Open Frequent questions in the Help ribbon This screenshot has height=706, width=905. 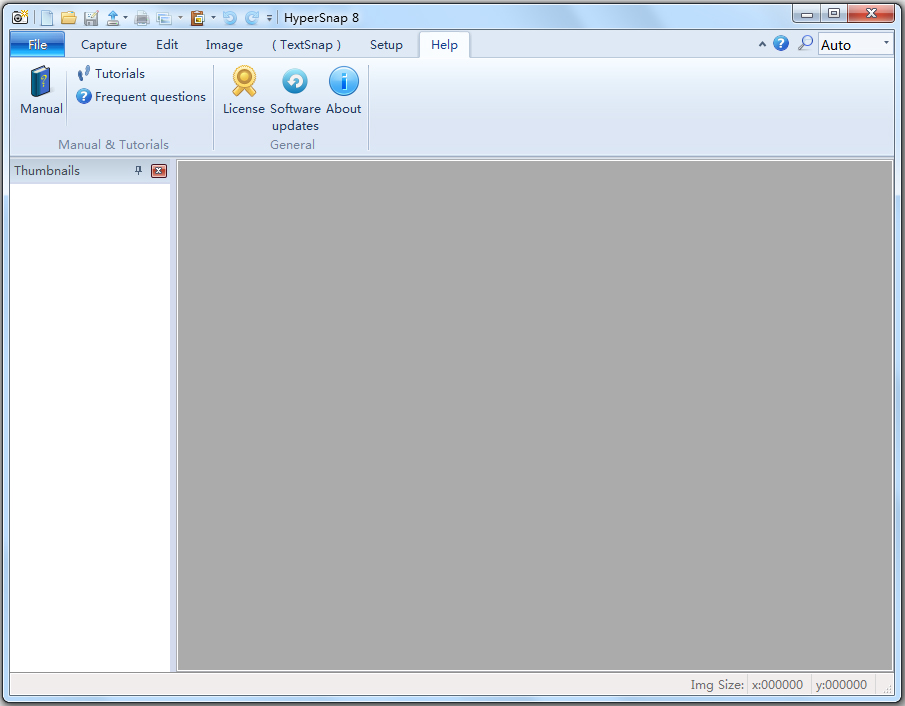141,96
